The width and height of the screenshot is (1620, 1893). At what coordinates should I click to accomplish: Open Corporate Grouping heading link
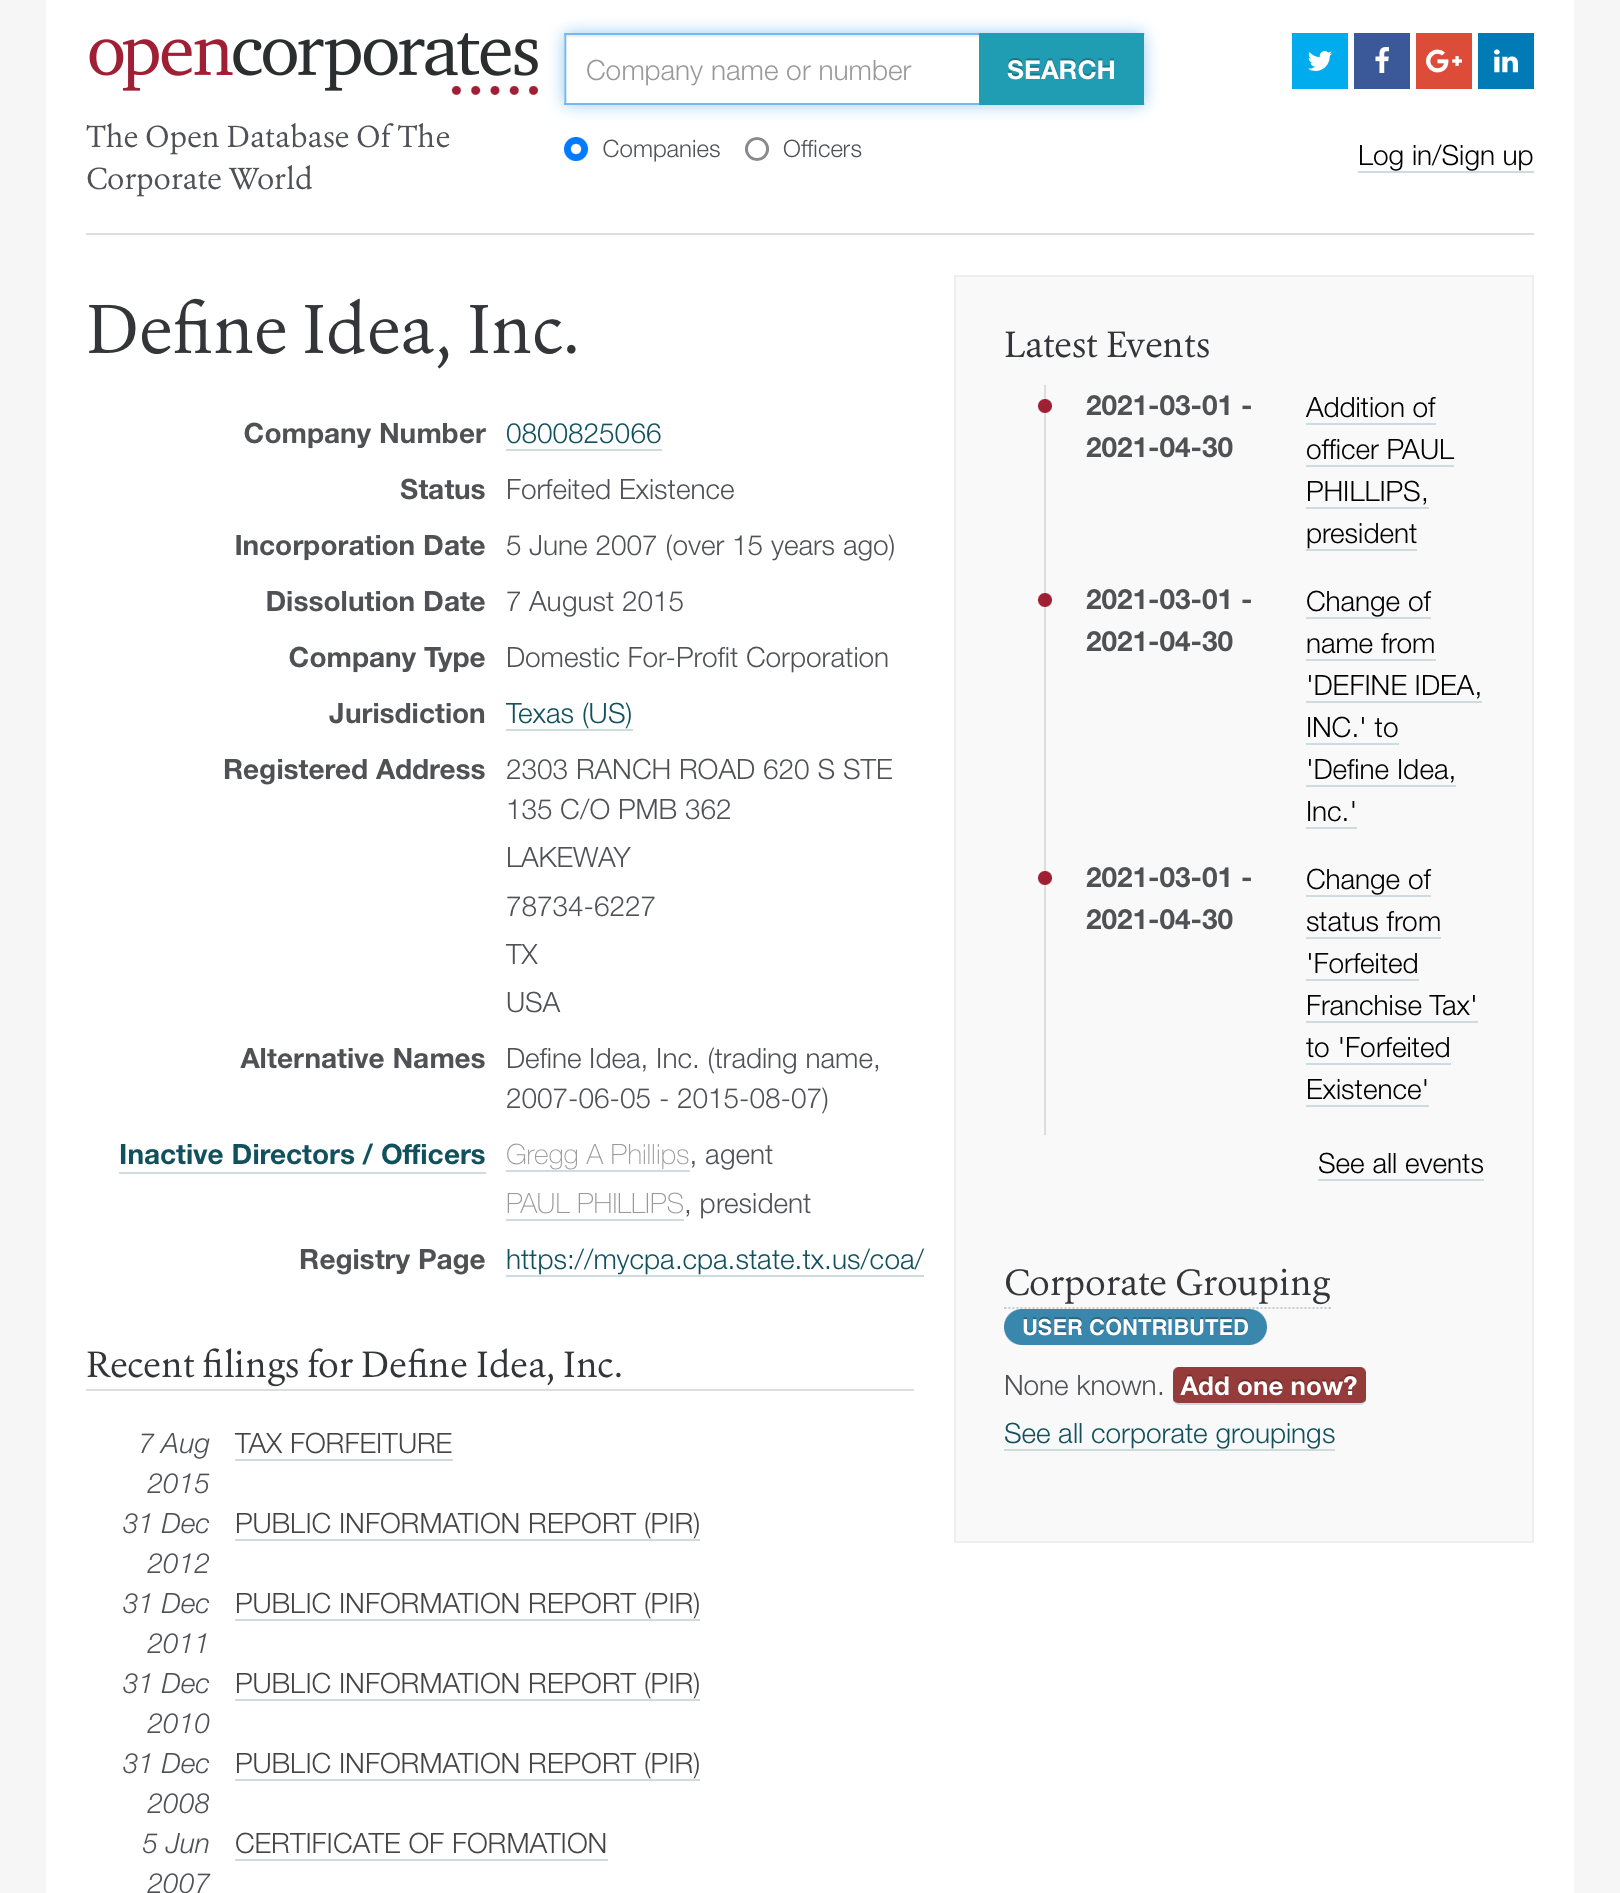tap(1167, 1283)
